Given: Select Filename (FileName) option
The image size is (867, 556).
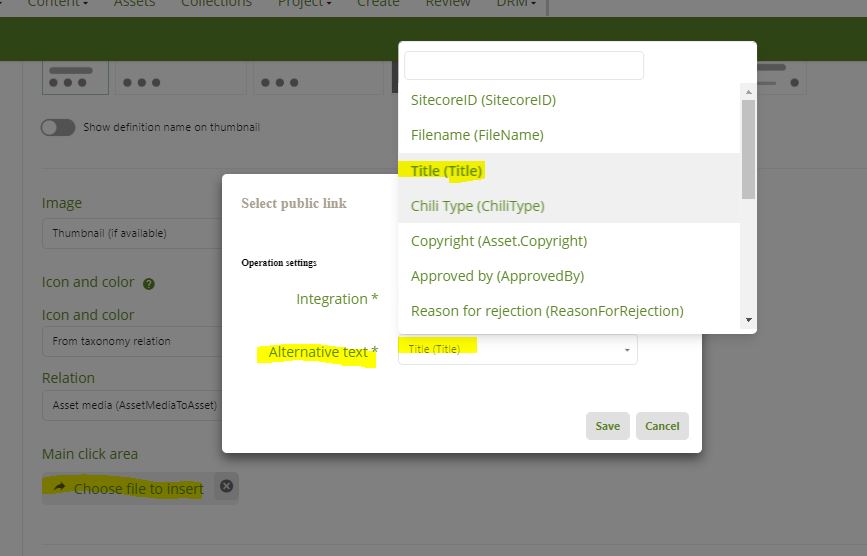Looking at the screenshot, I should [x=477, y=135].
